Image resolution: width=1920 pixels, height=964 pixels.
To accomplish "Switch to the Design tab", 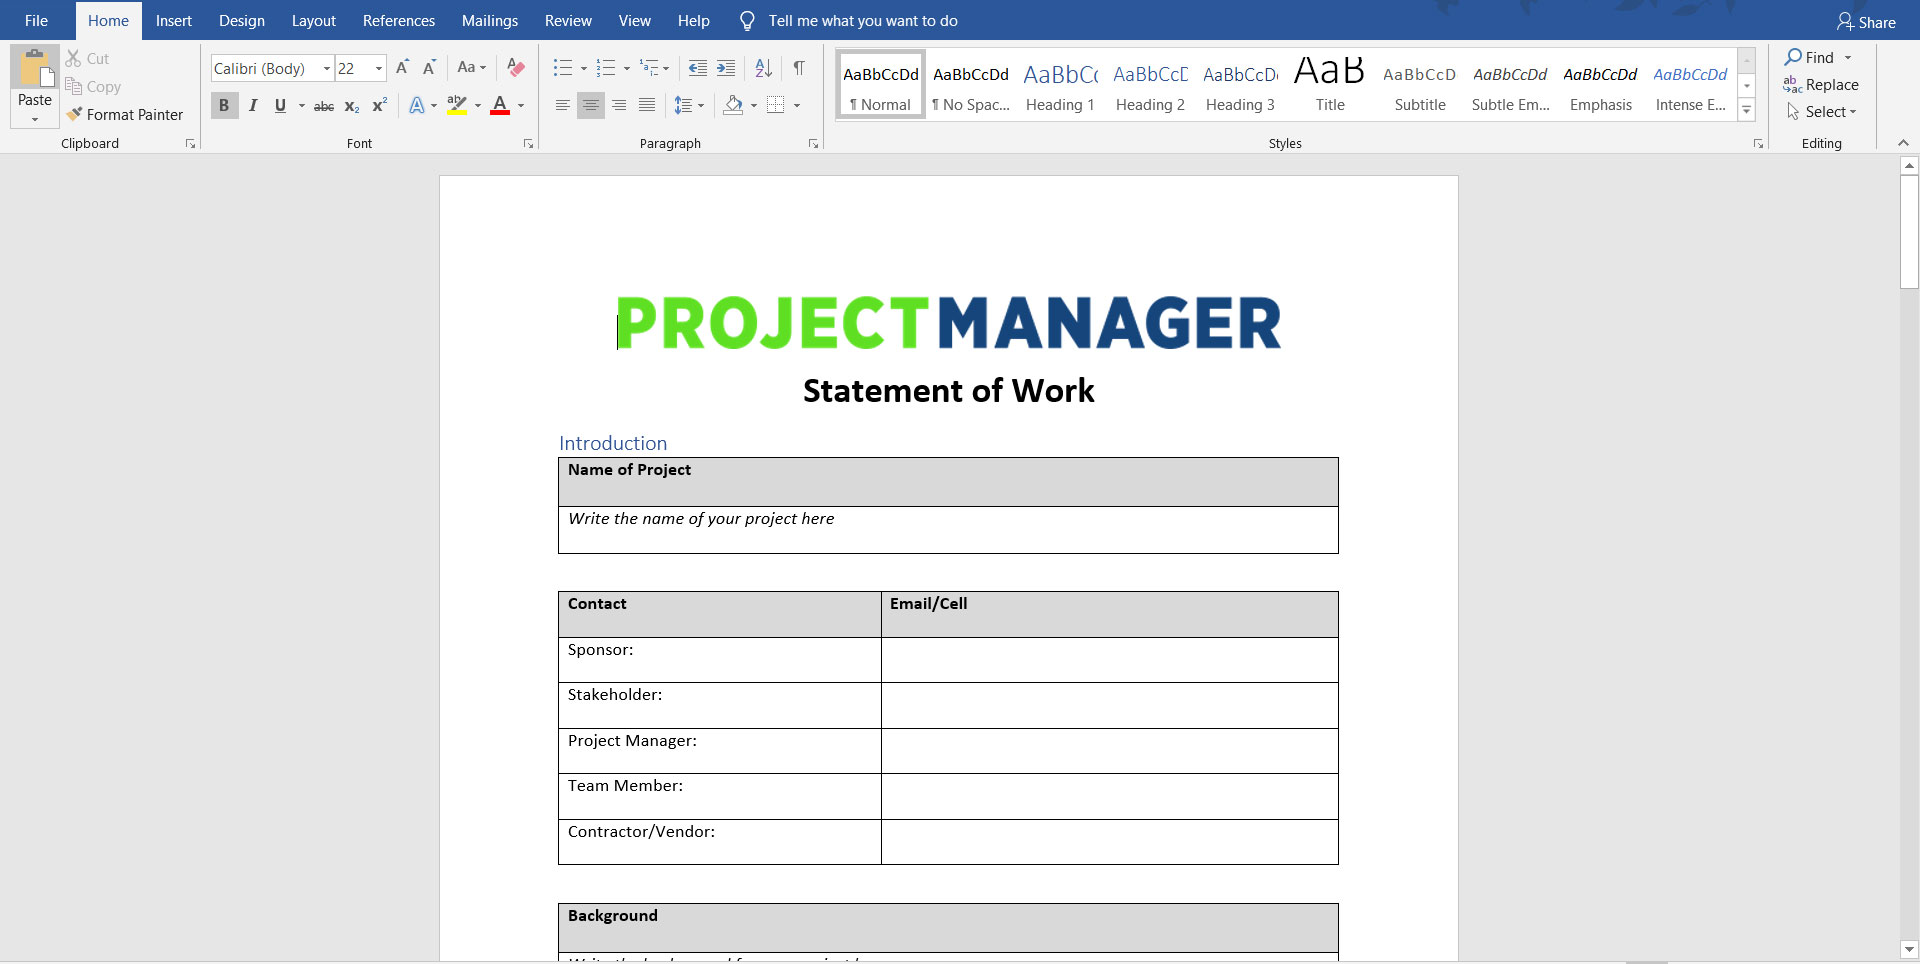I will (x=242, y=21).
